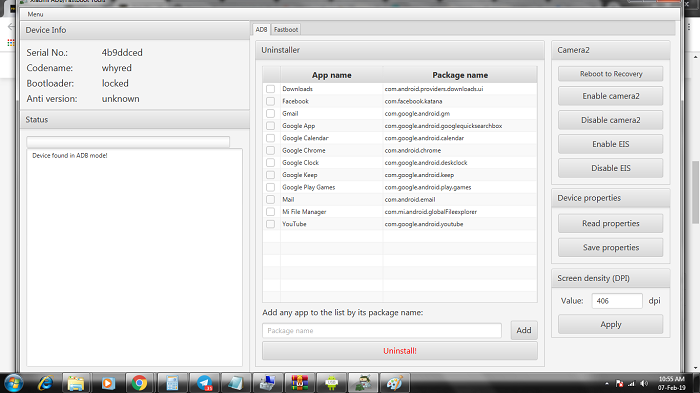Click the Package name column header
Image resolution: width=700 pixels, height=393 pixels.
(x=460, y=75)
